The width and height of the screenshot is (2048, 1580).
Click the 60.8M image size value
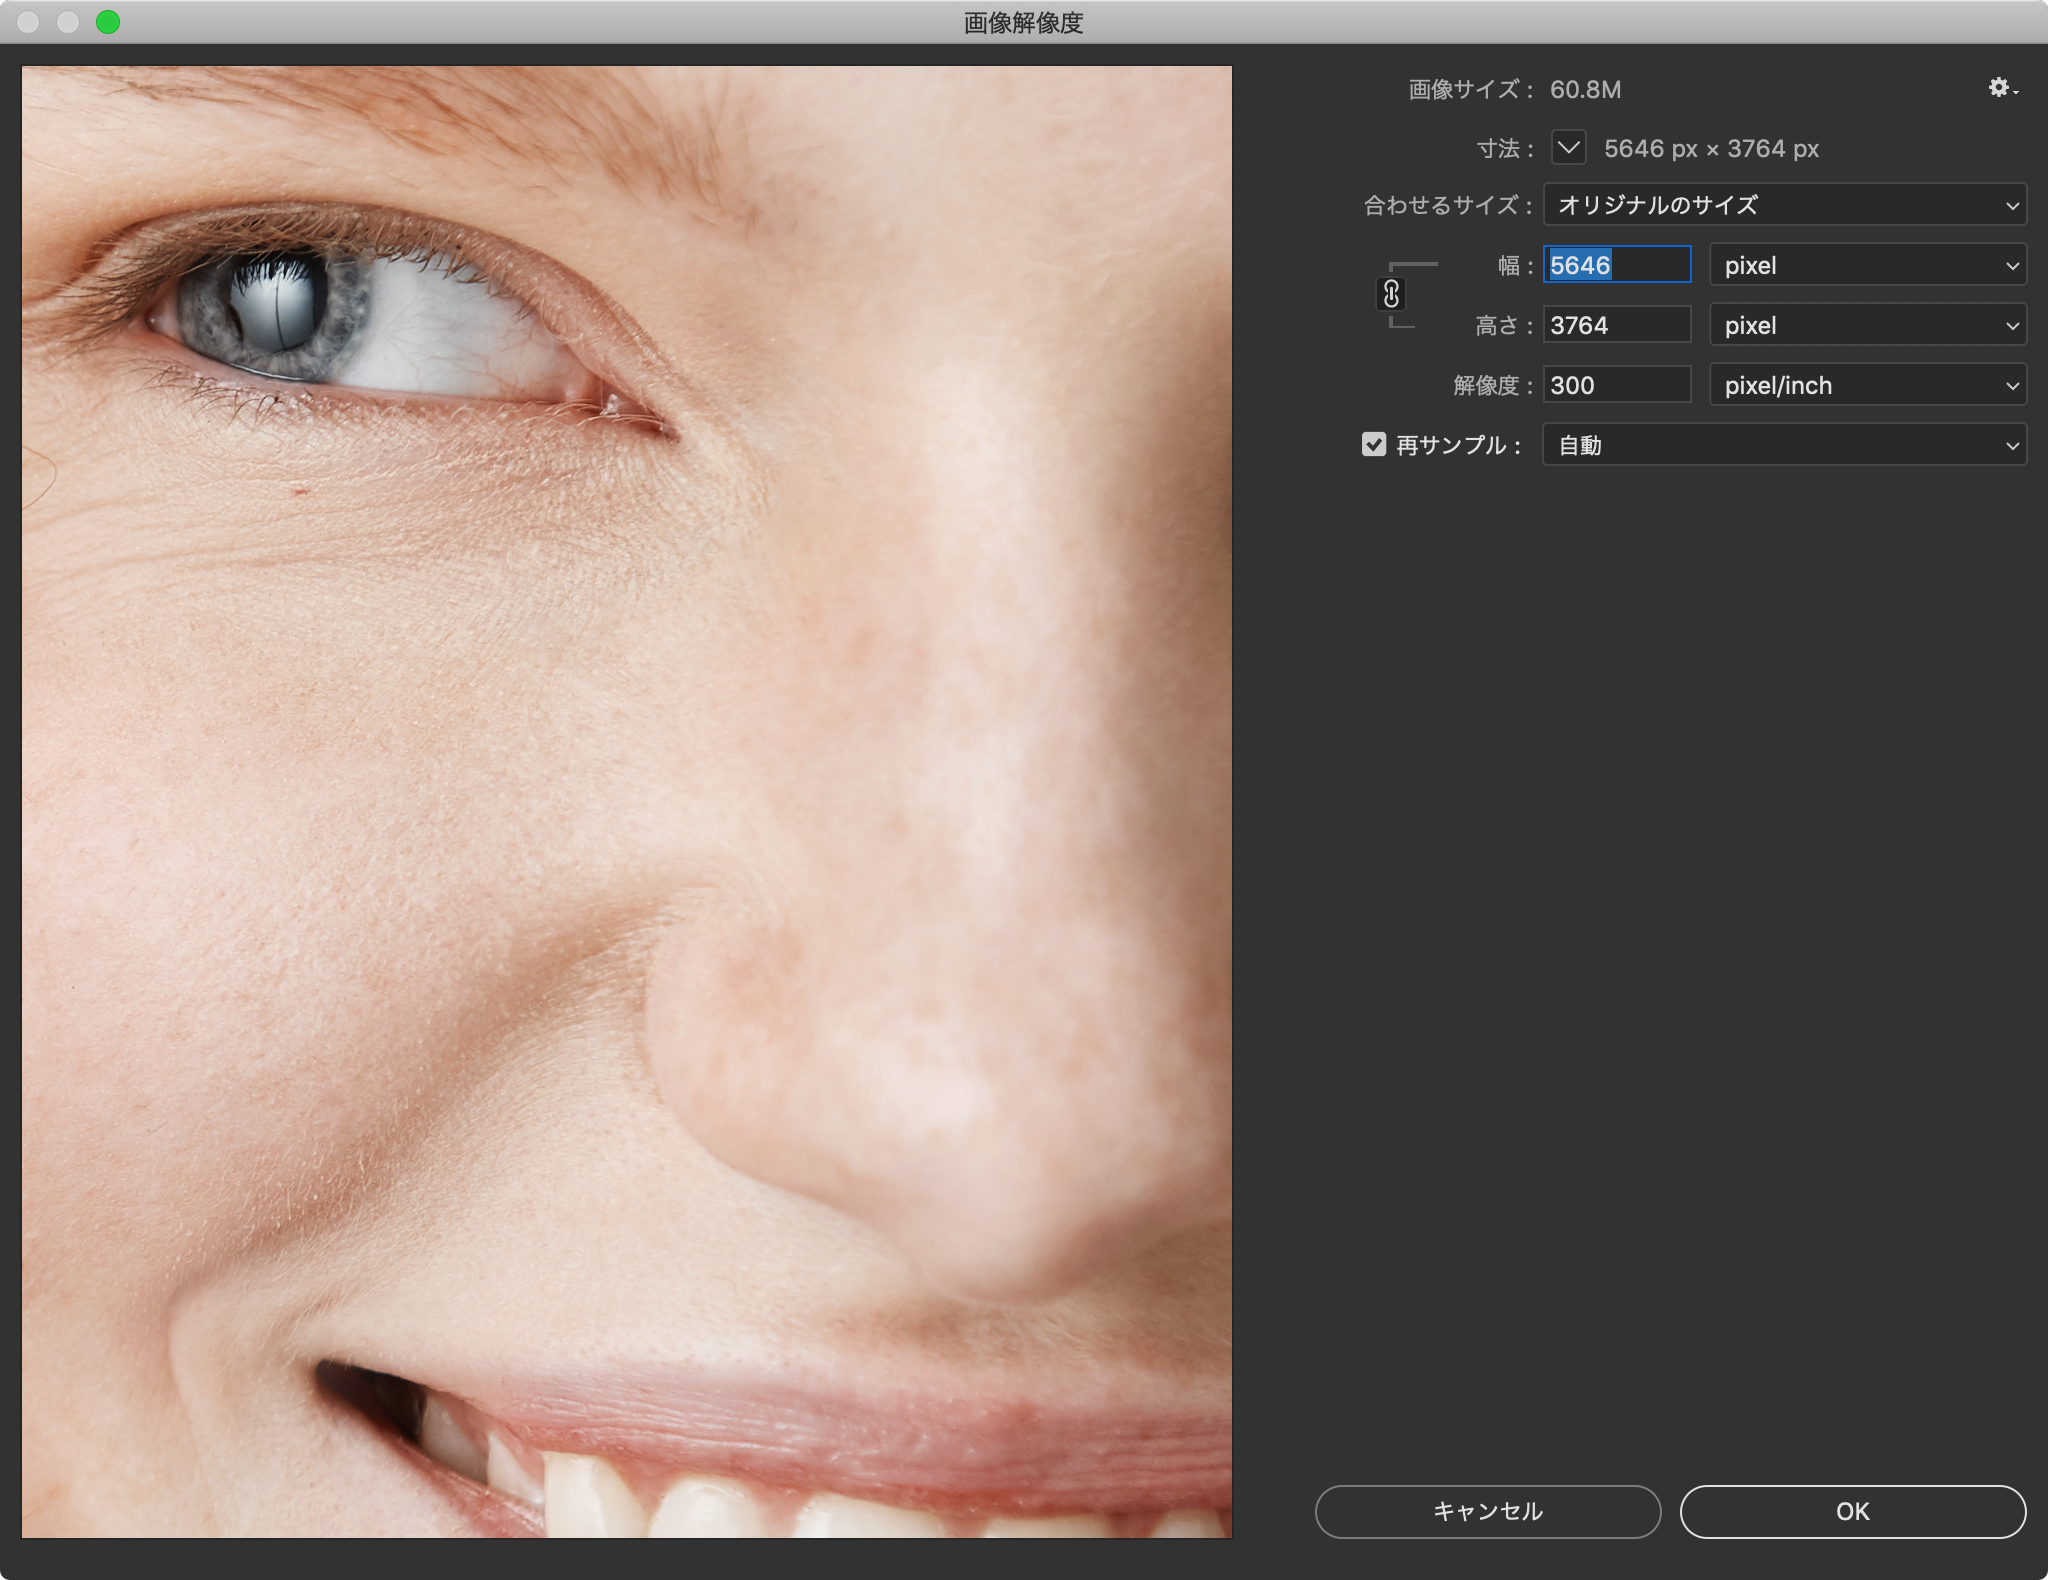click(x=1585, y=89)
